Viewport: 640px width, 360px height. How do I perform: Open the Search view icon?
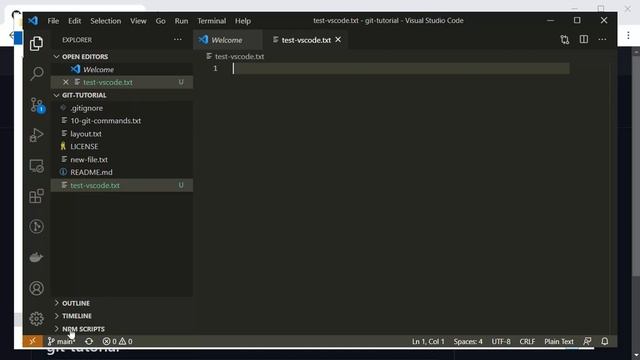(36, 74)
